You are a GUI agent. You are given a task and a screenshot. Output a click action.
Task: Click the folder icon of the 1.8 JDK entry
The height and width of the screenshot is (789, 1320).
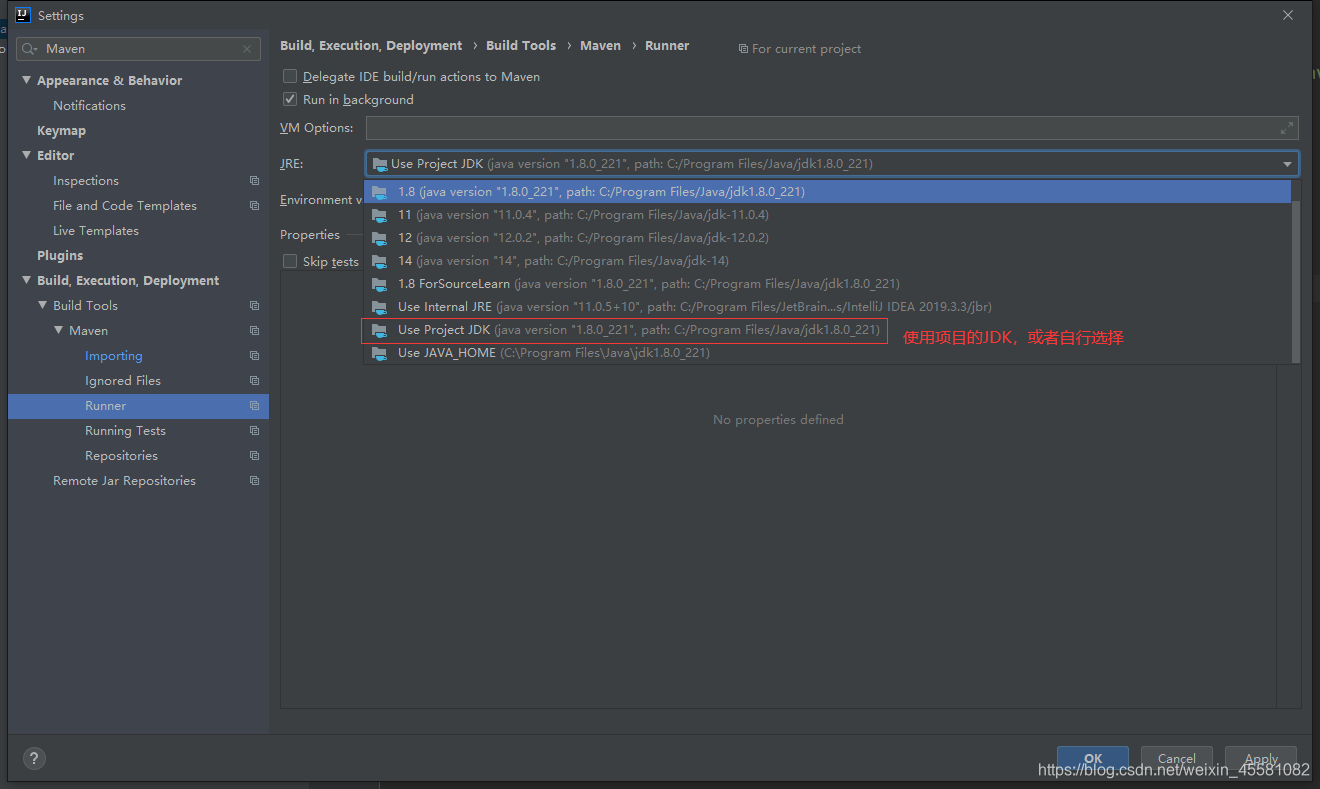[379, 192]
